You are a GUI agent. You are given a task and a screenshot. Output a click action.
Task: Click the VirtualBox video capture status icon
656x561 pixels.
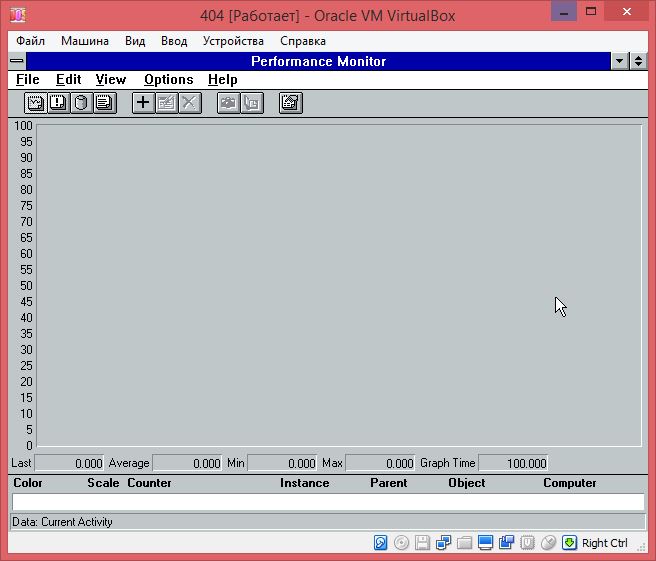[506, 543]
